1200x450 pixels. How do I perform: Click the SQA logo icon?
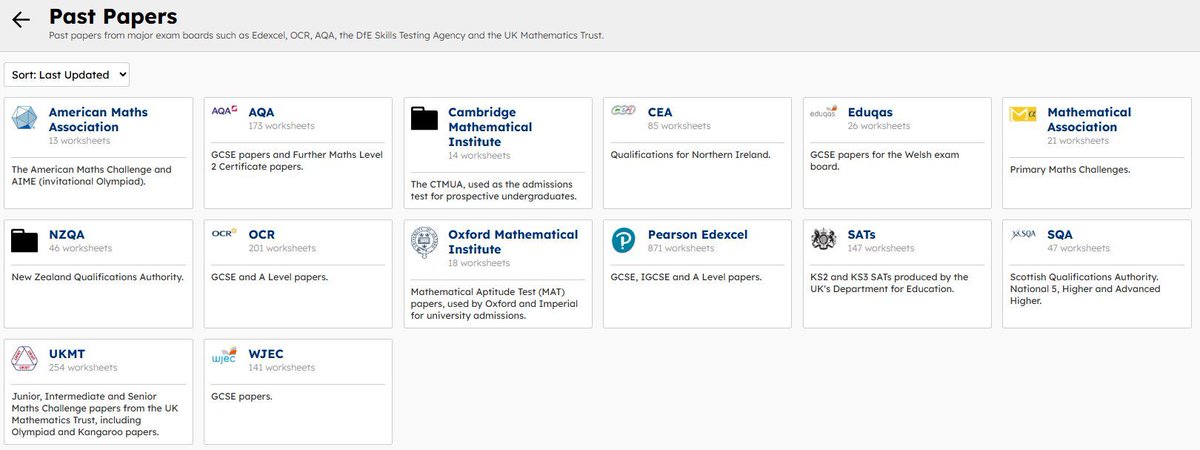1024,233
